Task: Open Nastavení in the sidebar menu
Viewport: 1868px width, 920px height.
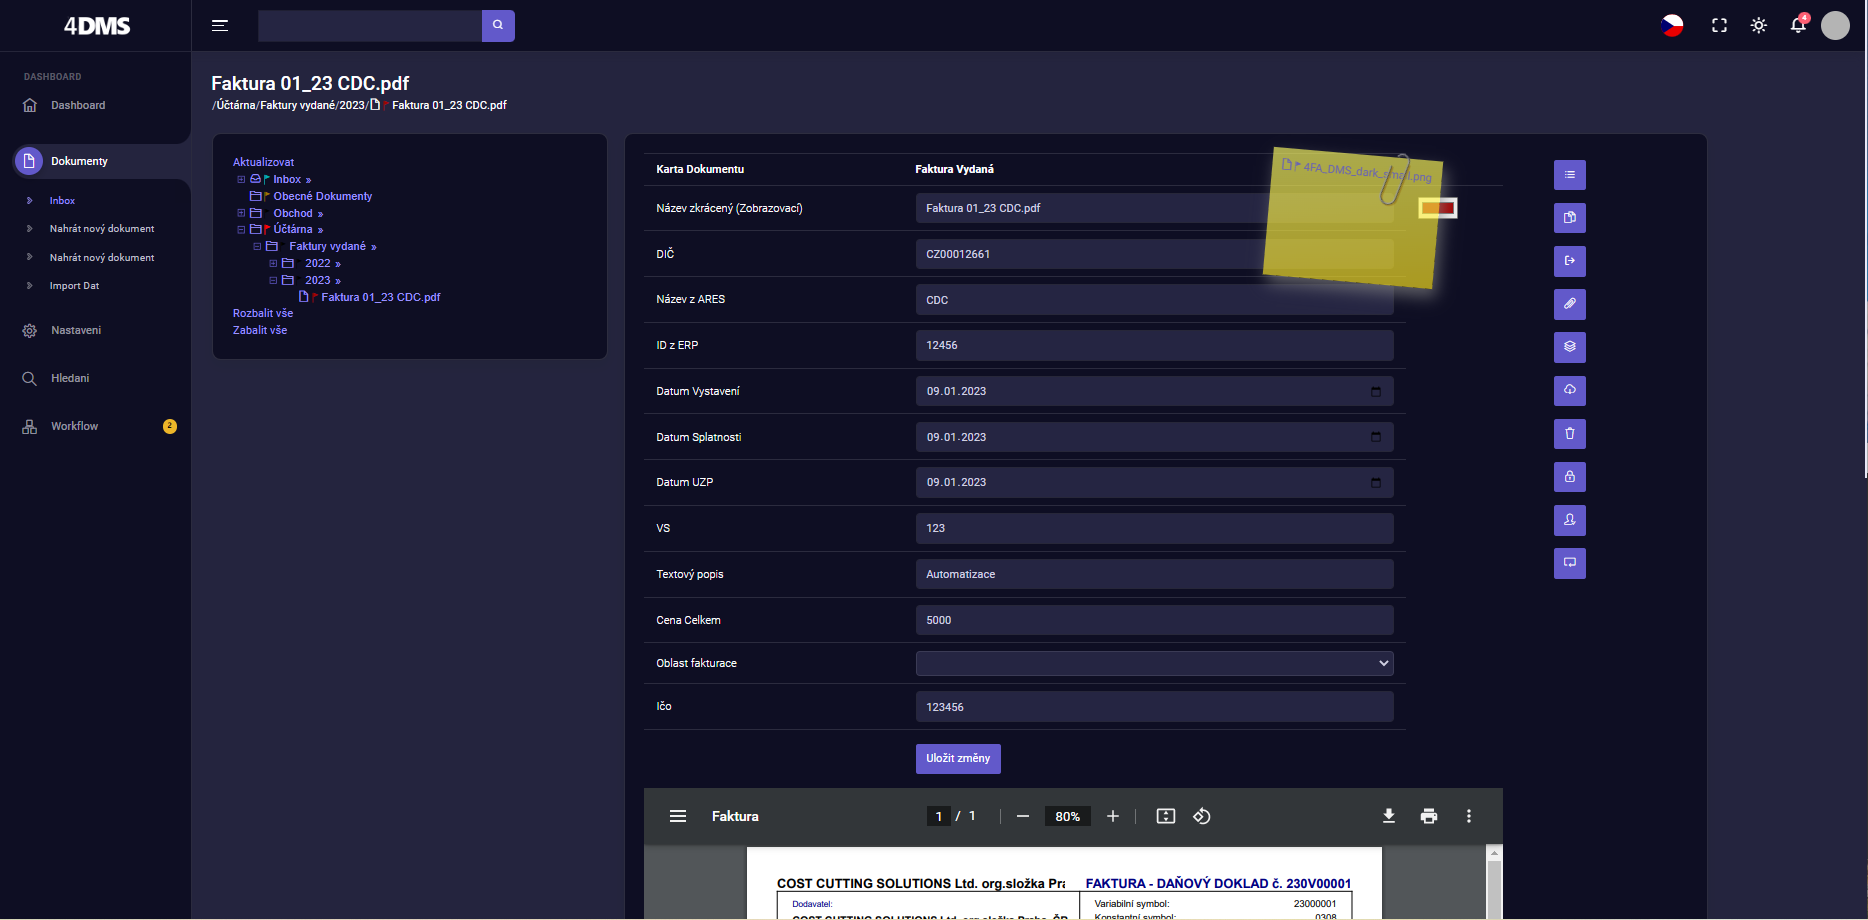Action: 76,330
